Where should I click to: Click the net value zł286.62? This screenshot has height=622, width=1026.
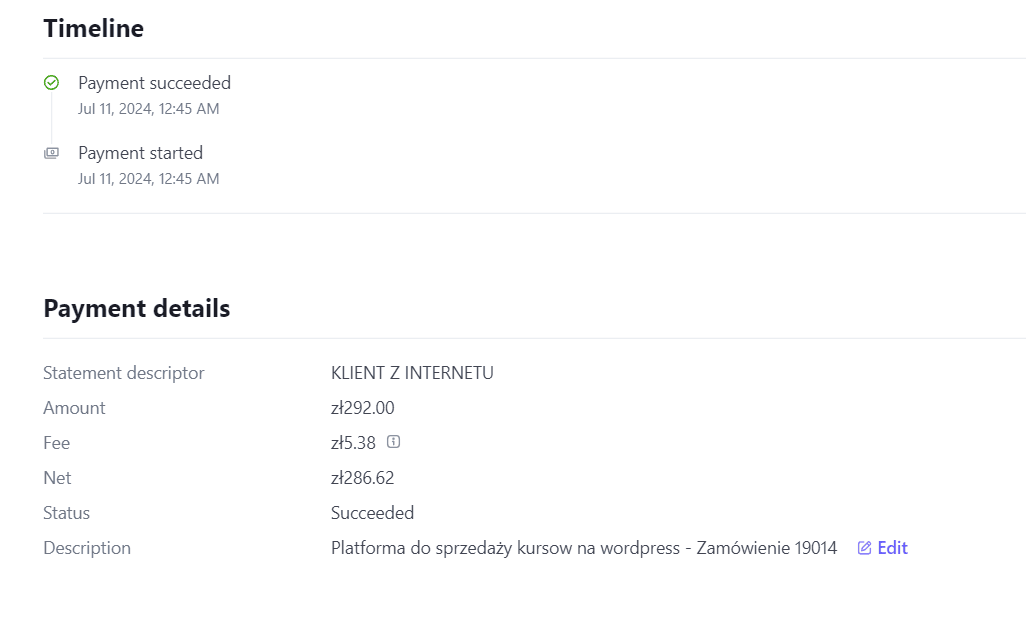(363, 478)
